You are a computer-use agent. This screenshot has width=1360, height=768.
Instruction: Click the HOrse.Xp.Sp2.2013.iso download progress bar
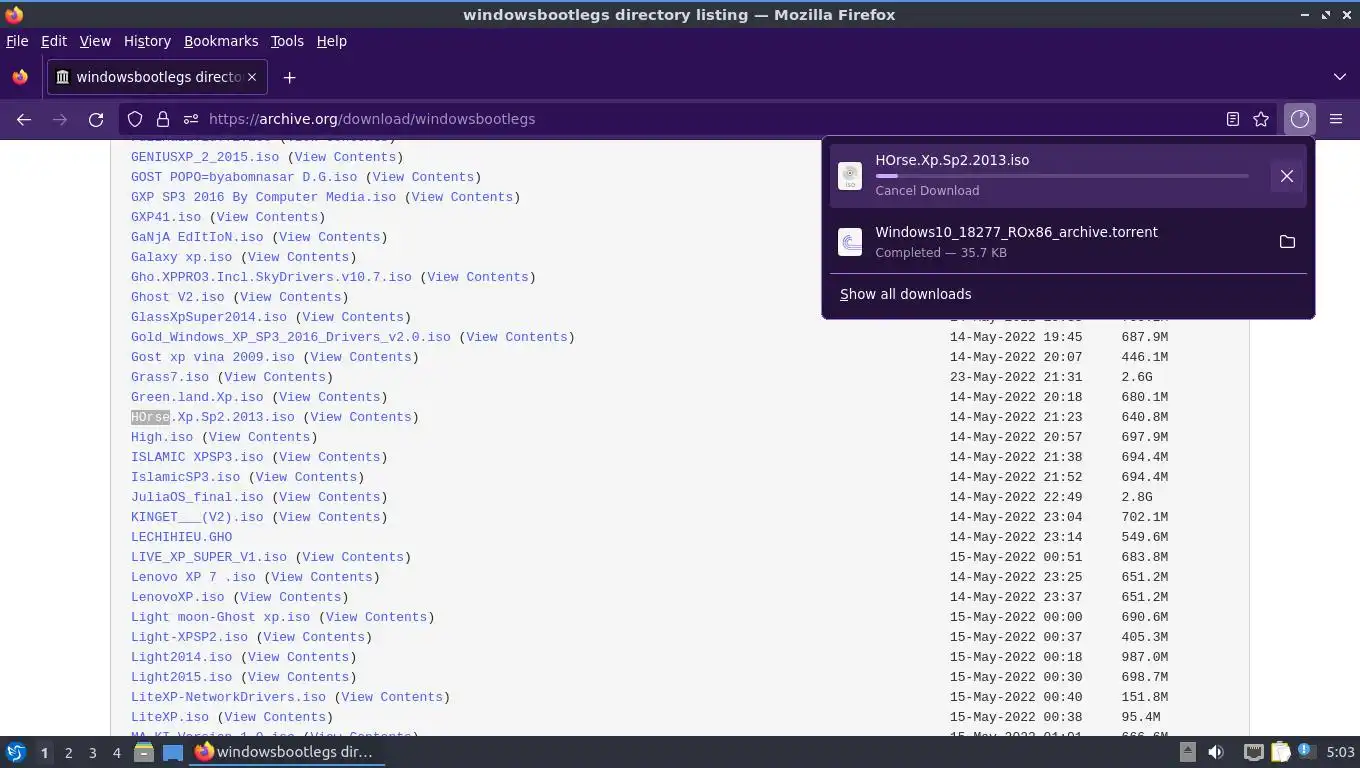pyautogui.click(x=1062, y=176)
